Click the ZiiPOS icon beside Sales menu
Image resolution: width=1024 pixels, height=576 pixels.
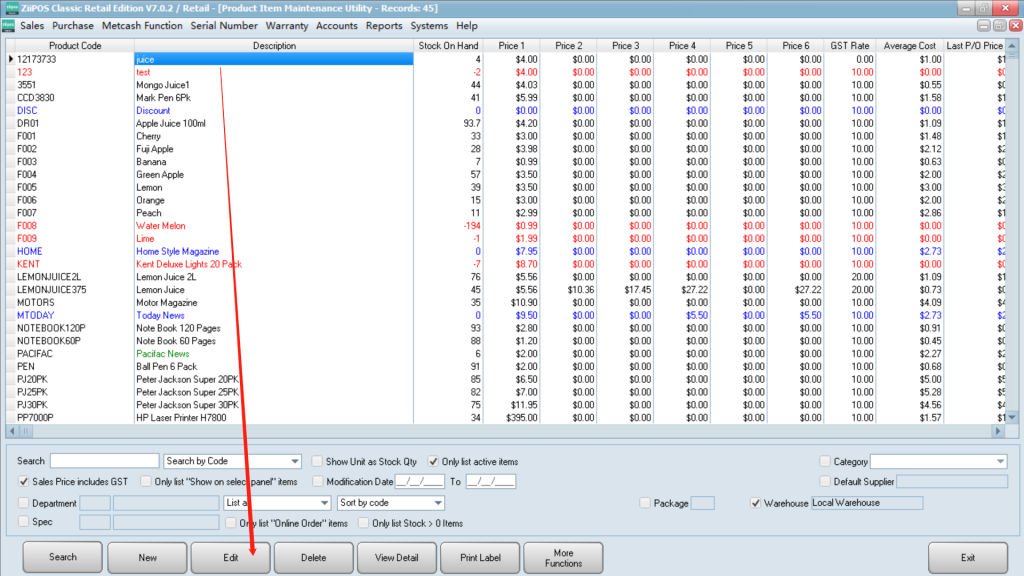point(9,25)
